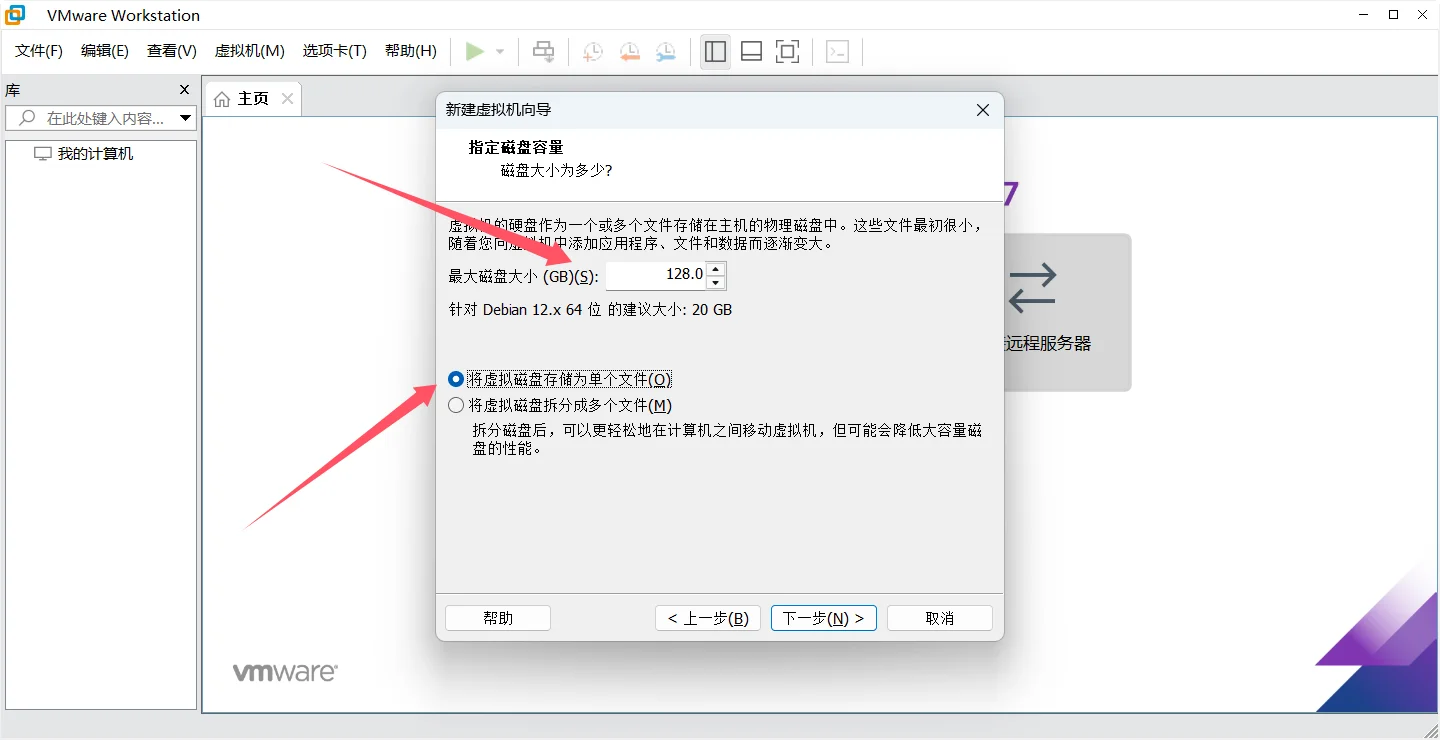Image resolution: width=1440 pixels, height=740 pixels.
Task: Open the 文件(F) menu
Action: coord(39,51)
